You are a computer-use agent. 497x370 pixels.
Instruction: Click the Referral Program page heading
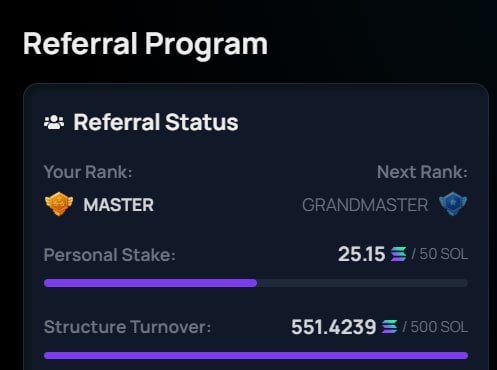[145, 44]
